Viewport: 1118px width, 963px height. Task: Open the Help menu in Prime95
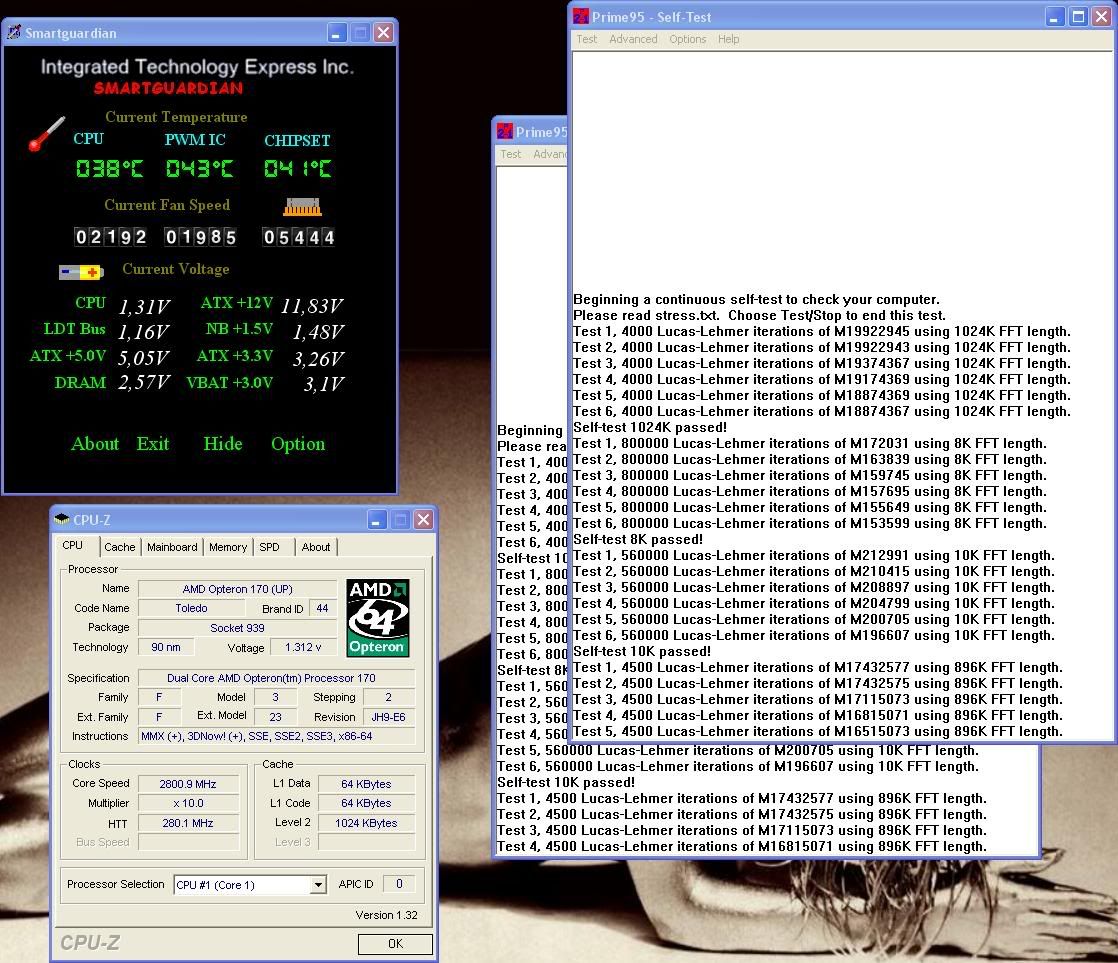(729, 39)
